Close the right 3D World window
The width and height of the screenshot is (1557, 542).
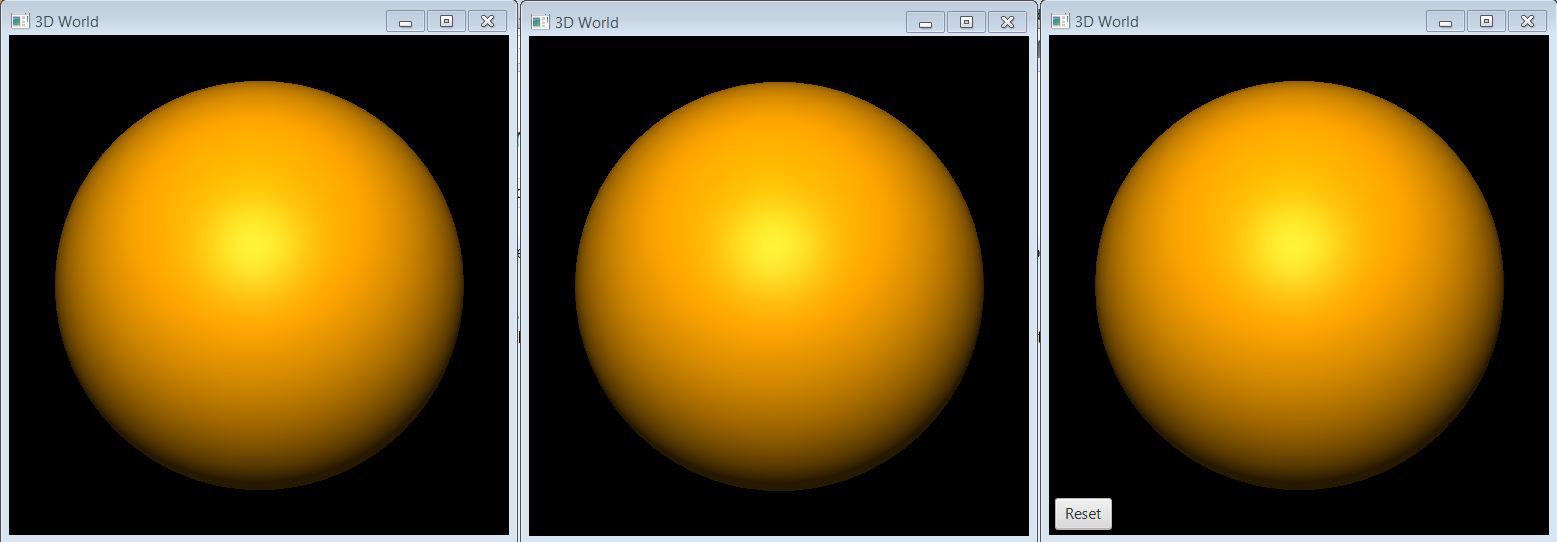1527,21
